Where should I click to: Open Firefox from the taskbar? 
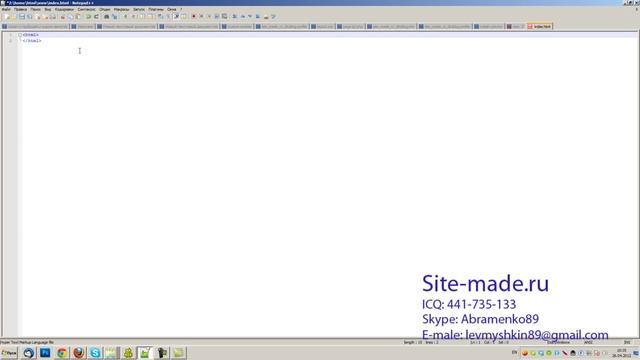coord(78,353)
